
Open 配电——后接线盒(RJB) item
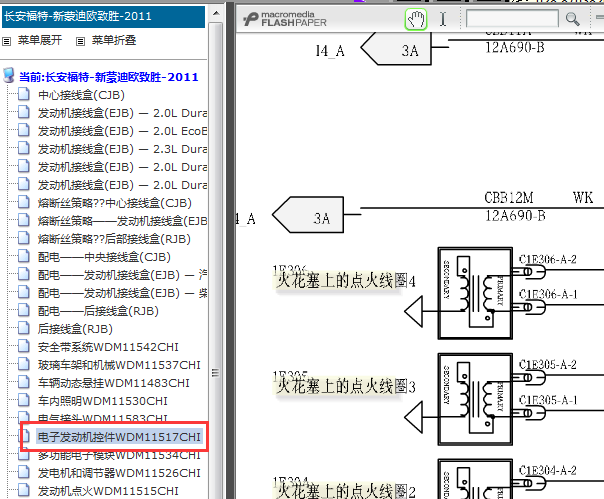pyautogui.click(x=98, y=311)
